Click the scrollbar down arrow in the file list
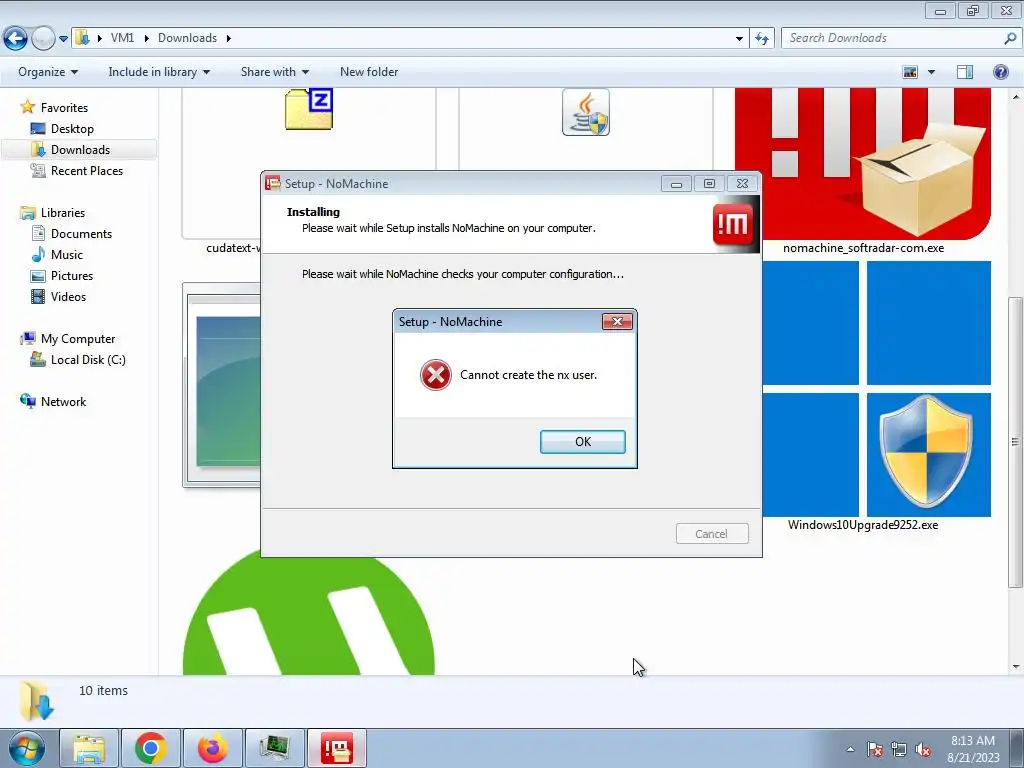Screen dimensions: 1024x768 1016,667
